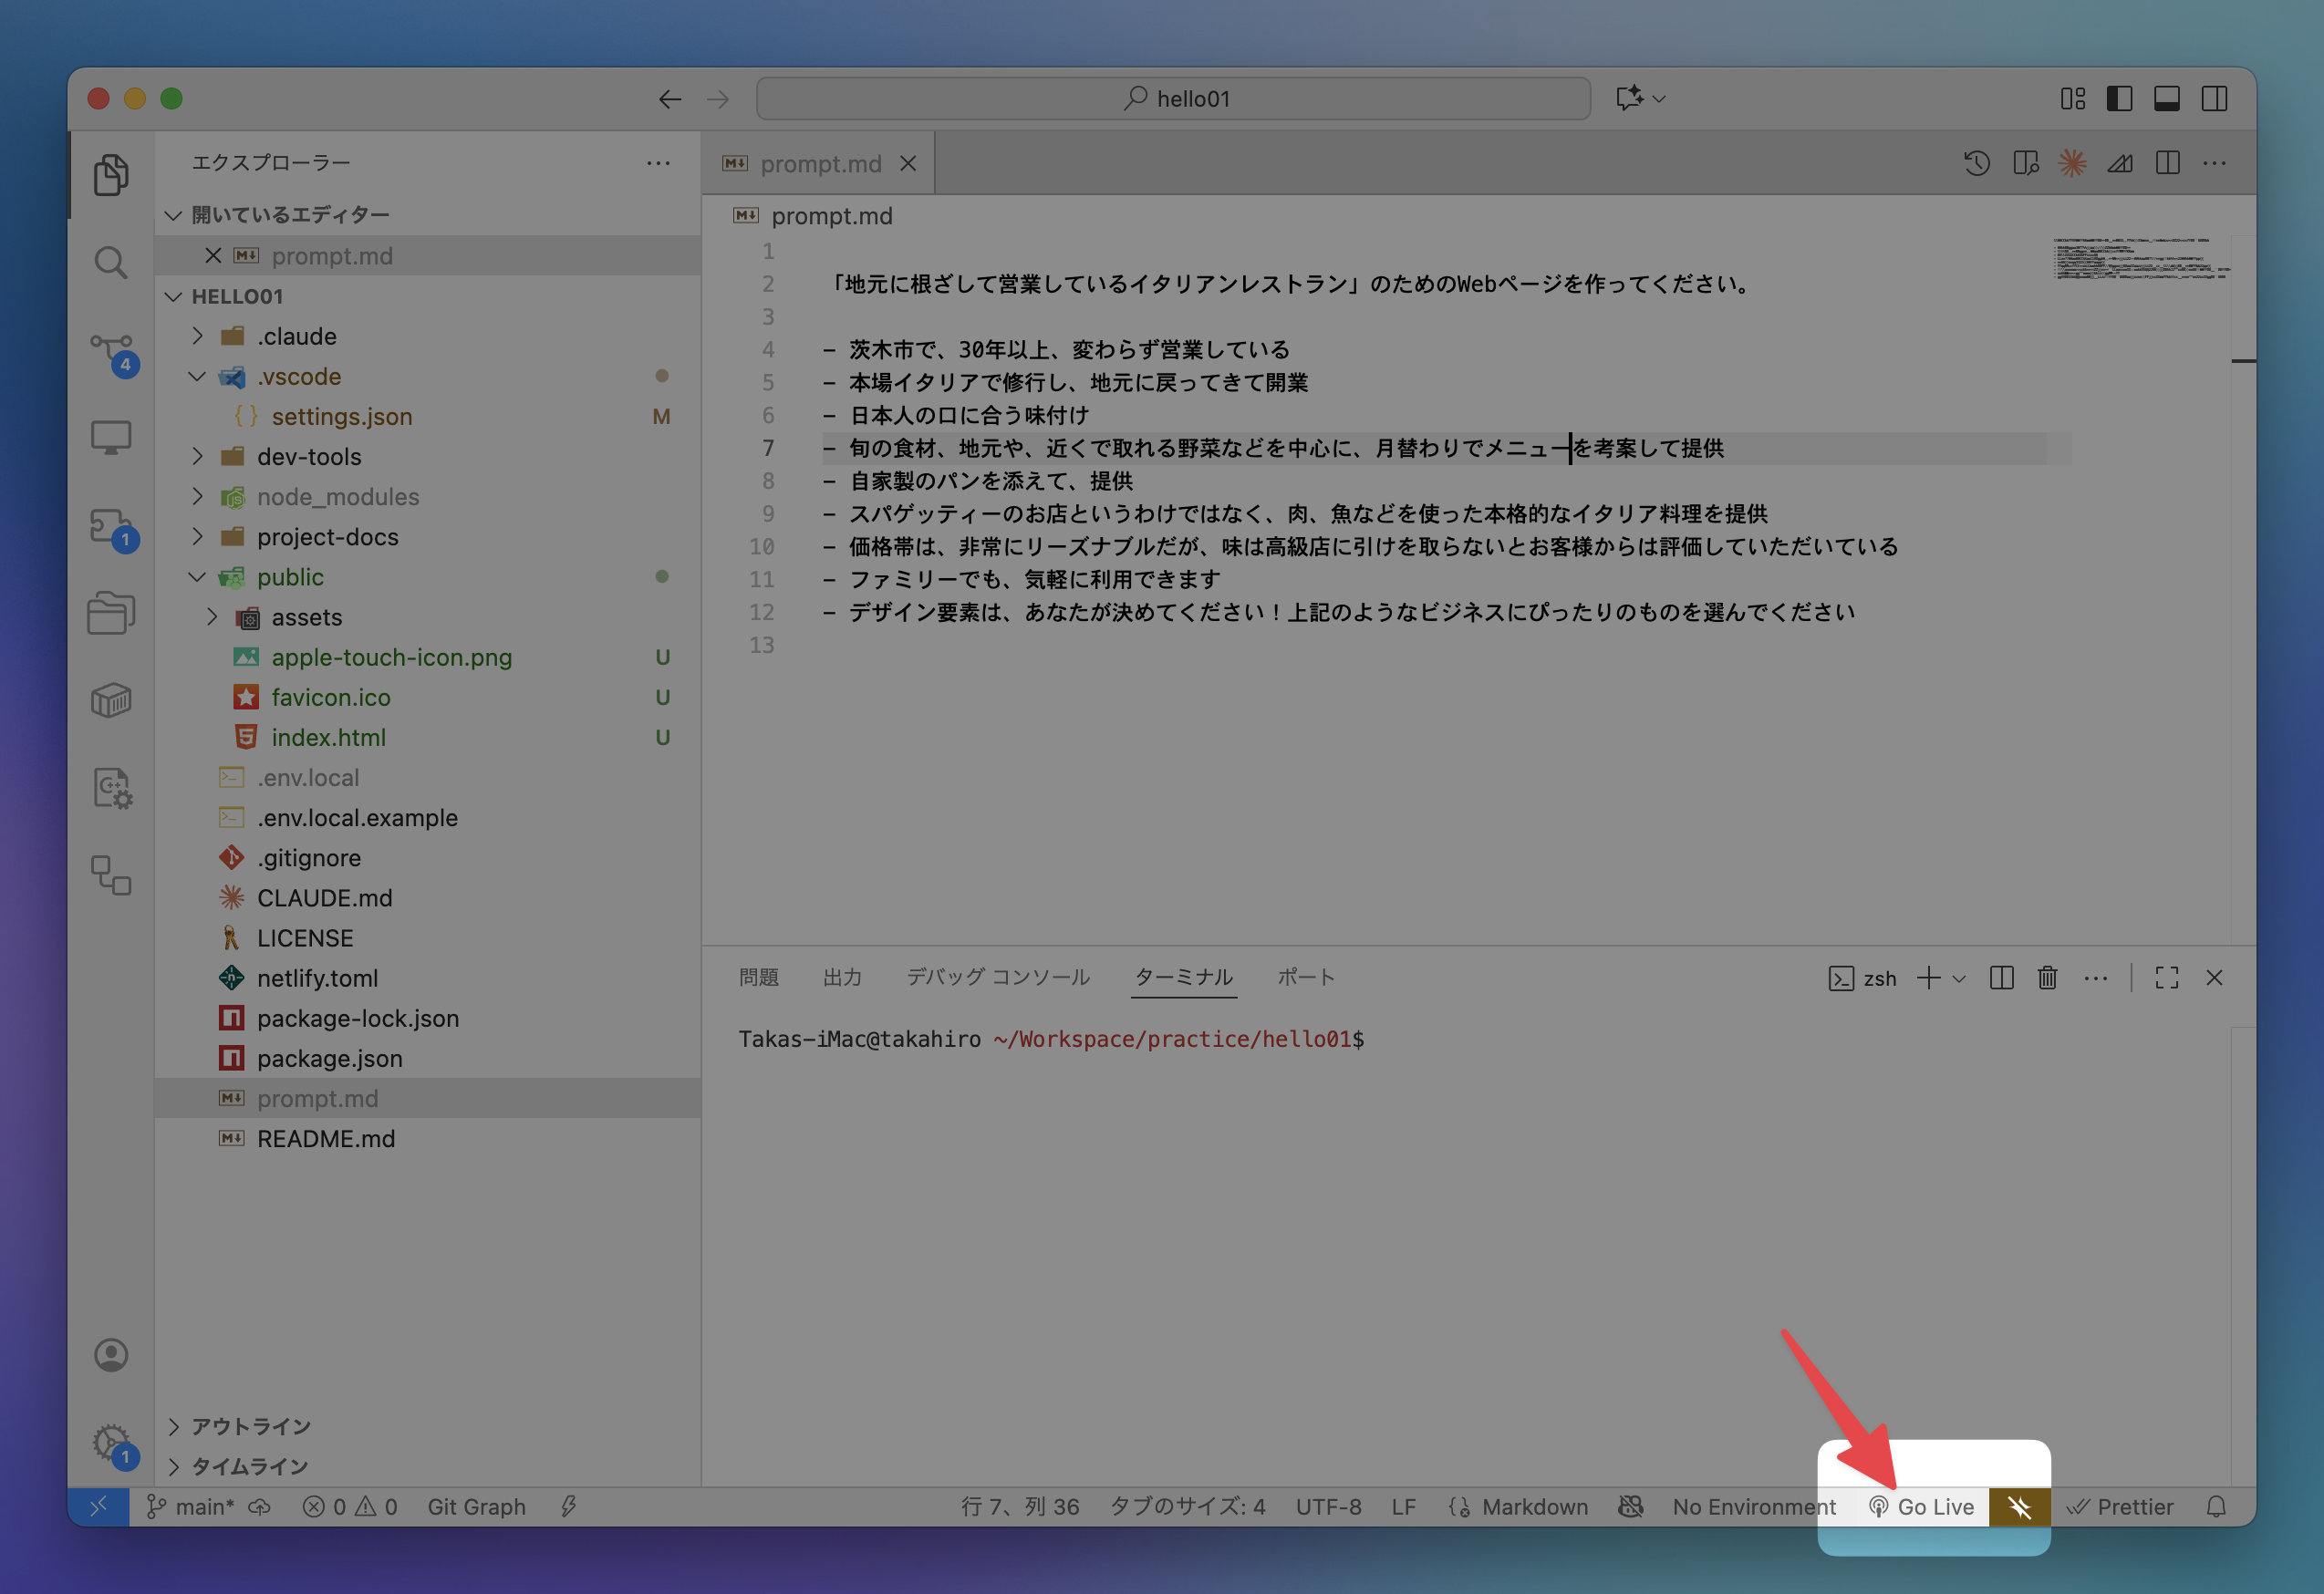This screenshot has height=1594, width=2324.
Task: Open the new terminal launch profile dropdown
Action: (x=1959, y=978)
